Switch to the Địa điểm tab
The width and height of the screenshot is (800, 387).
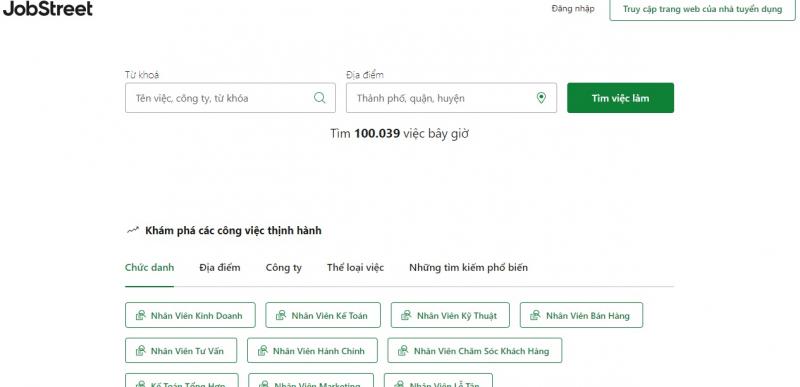[x=220, y=268]
